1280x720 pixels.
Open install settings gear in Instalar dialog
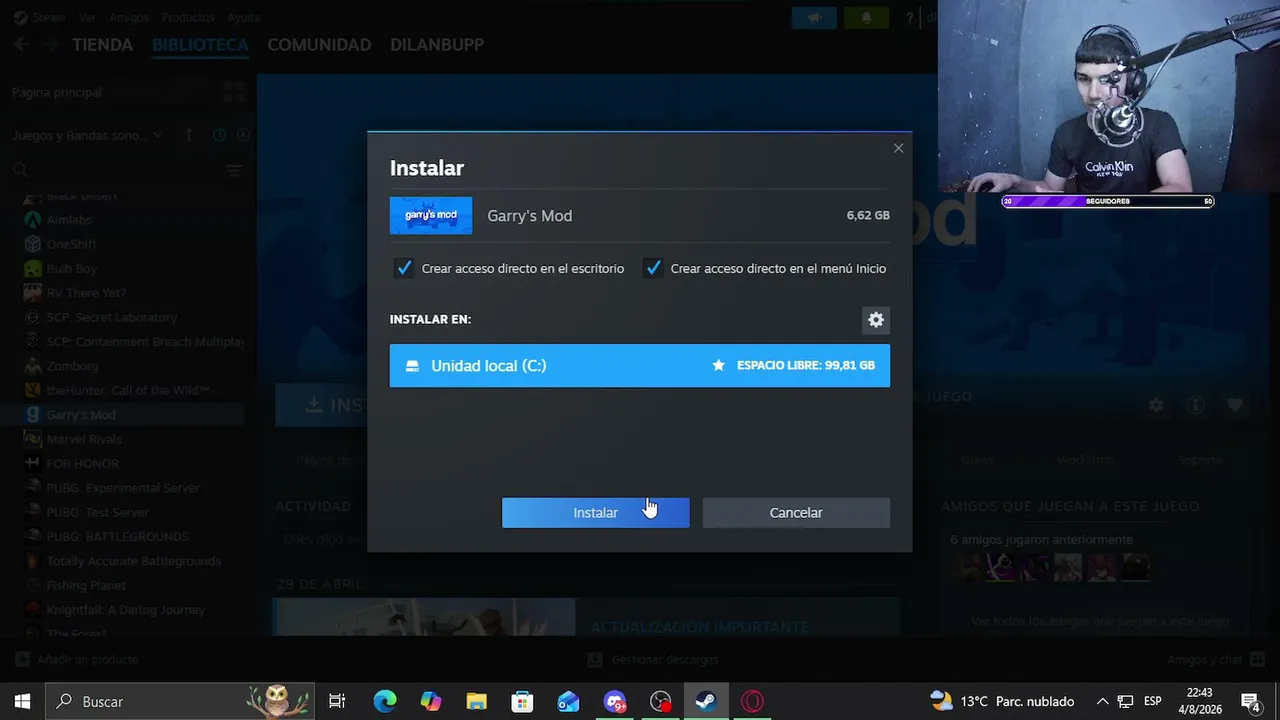click(876, 320)
